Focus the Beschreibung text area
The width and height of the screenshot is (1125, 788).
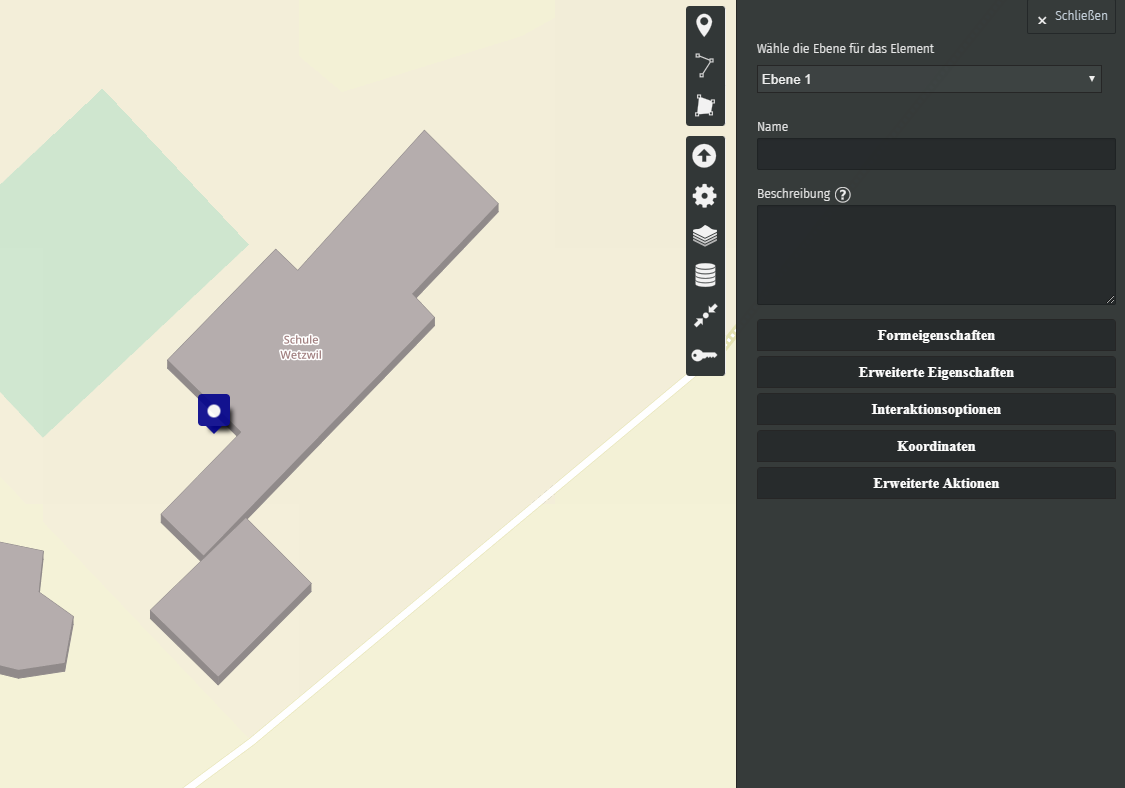936,255
